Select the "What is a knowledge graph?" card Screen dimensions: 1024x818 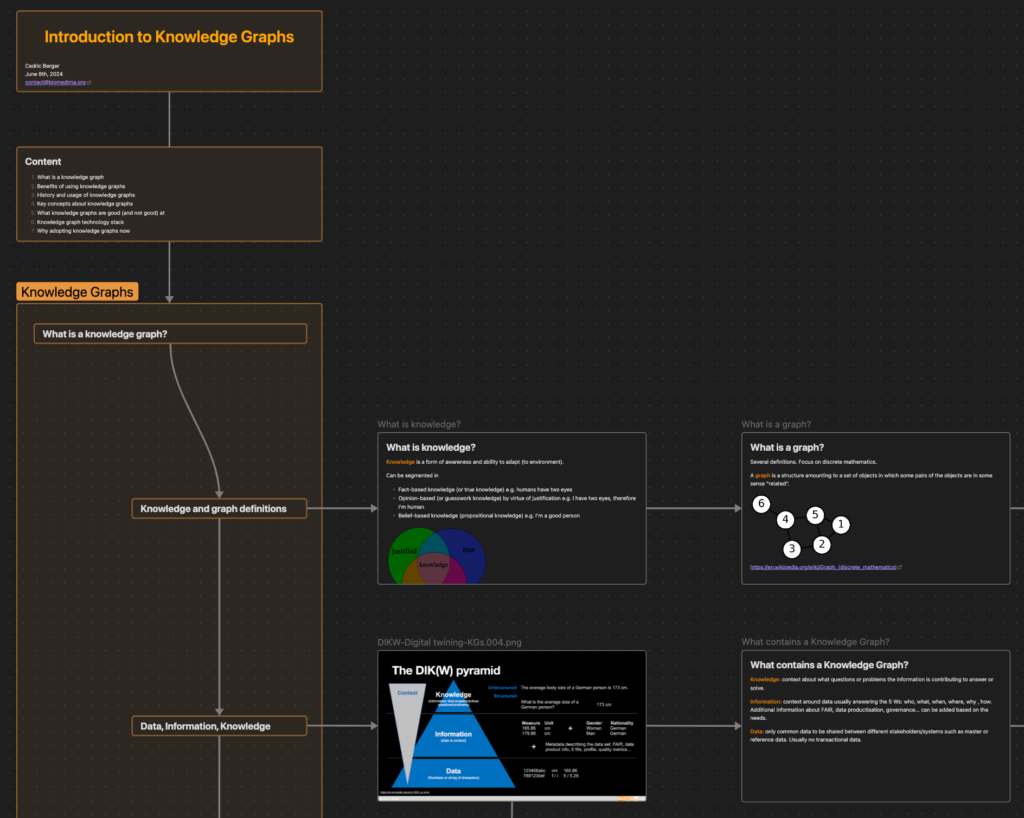coord(170,334)
